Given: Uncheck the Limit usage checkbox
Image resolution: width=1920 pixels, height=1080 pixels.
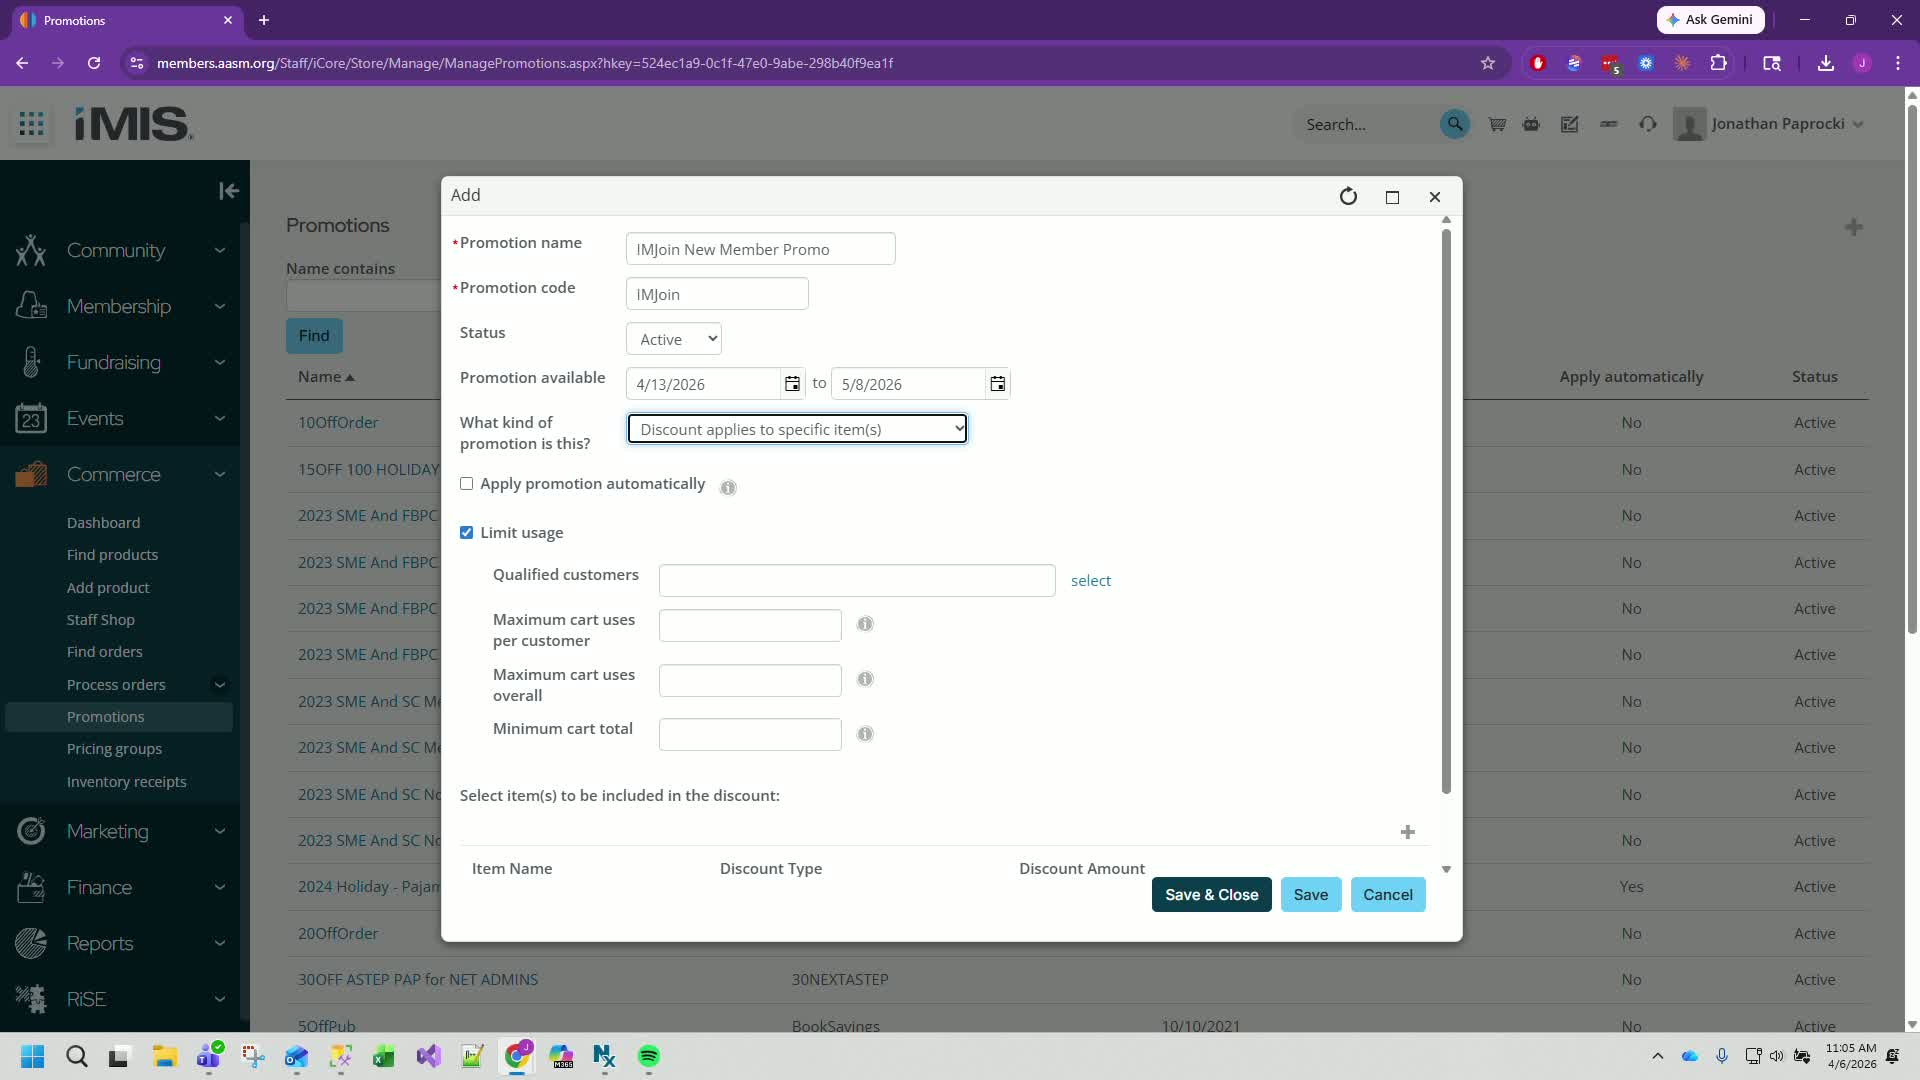Looking at the screenshot, I should pyautogui.click(x=466, y=533).
